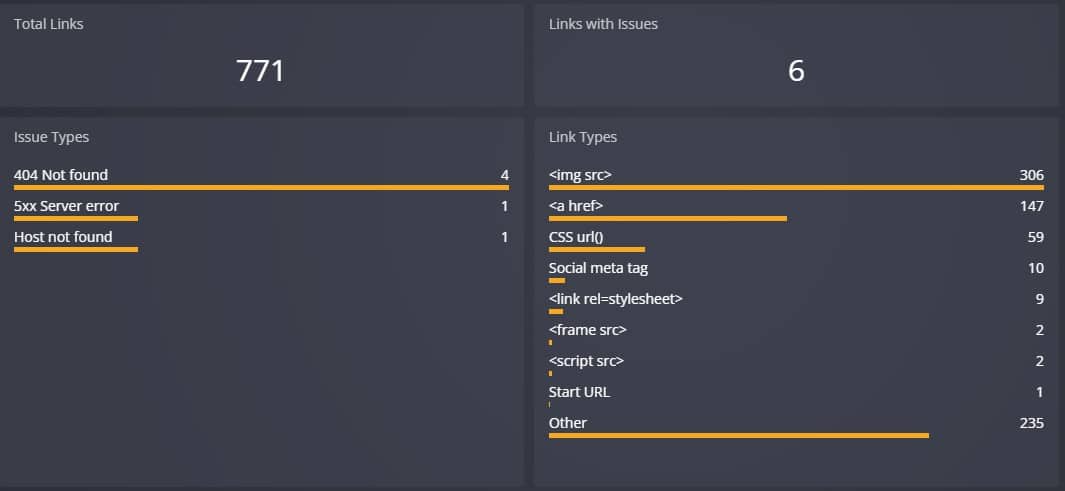This screenshot has width=1065, height=491.
Task: Click the Link Types panel heading
Action: (x=583, y=137)
